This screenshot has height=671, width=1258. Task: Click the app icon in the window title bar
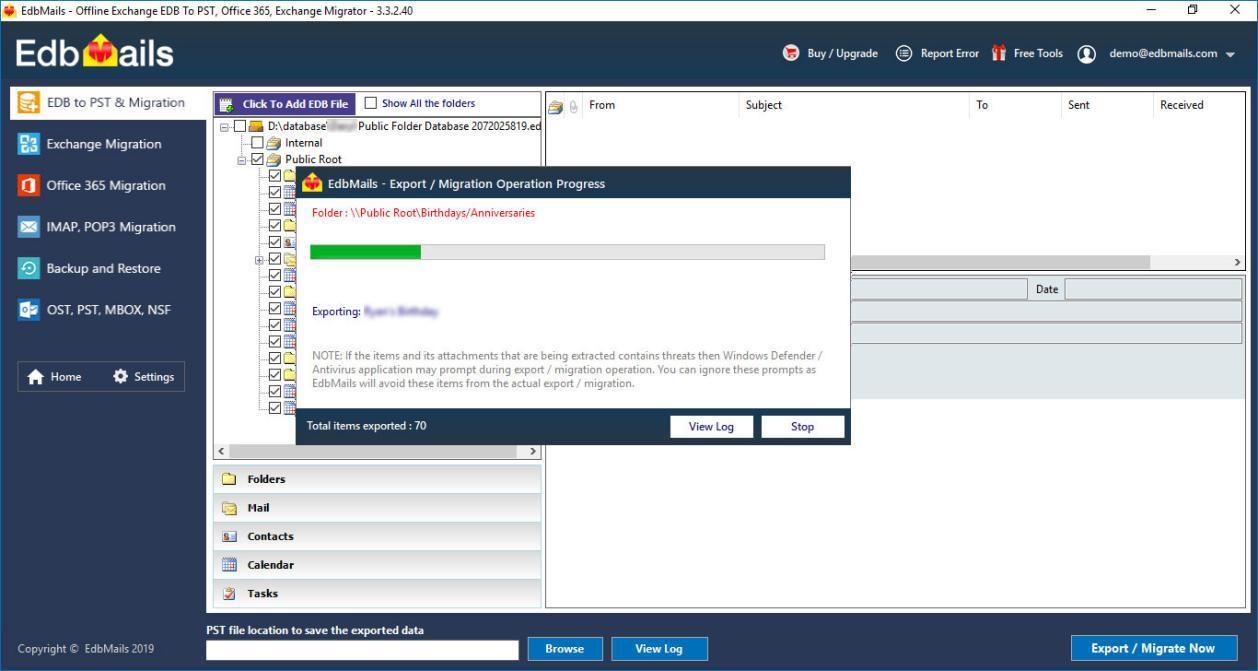[10, 10]
